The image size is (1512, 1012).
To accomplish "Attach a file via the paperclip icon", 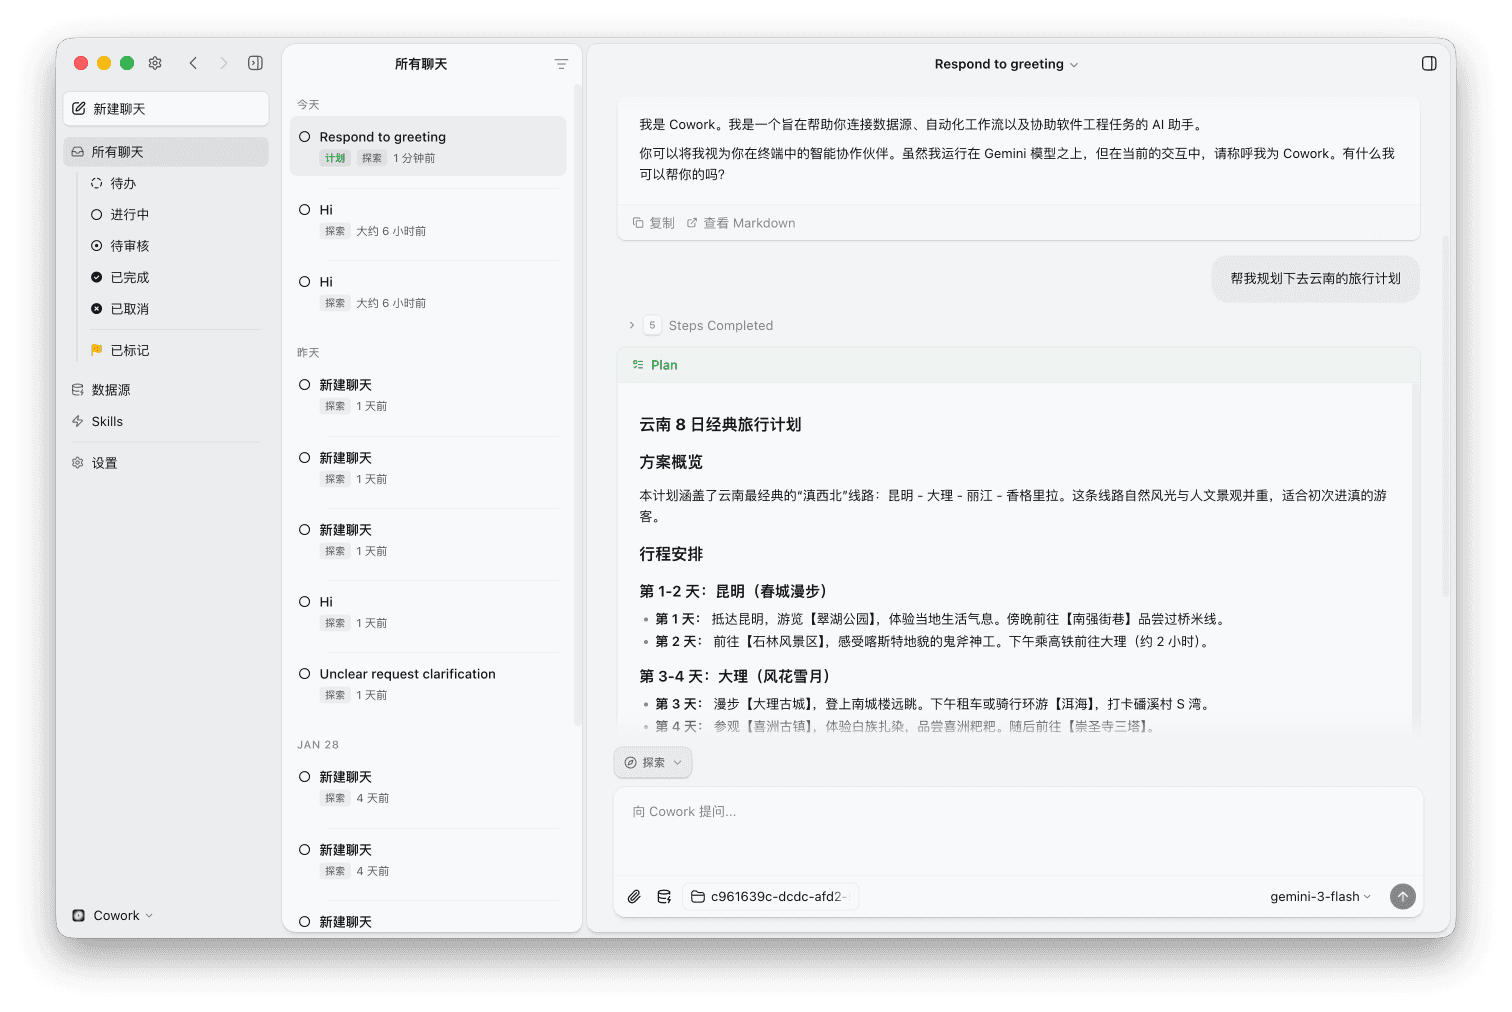I will [634, 896].
